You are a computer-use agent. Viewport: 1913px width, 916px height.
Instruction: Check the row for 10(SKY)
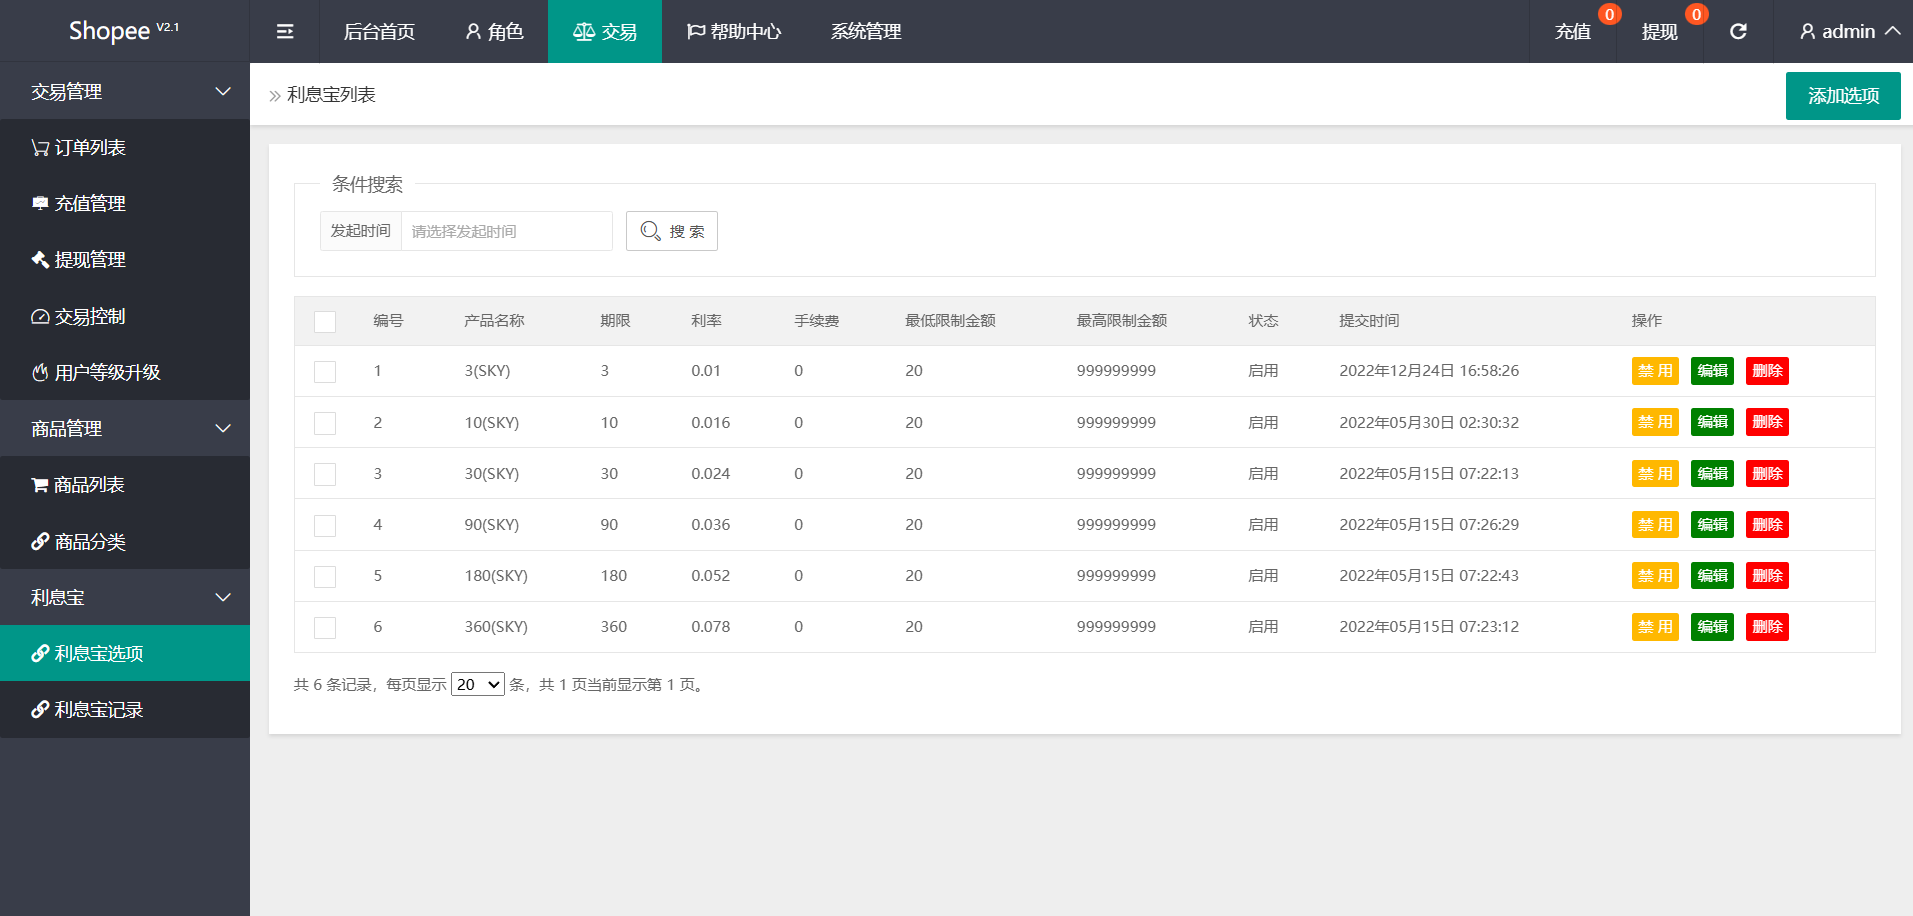click(x=325, y=424)
